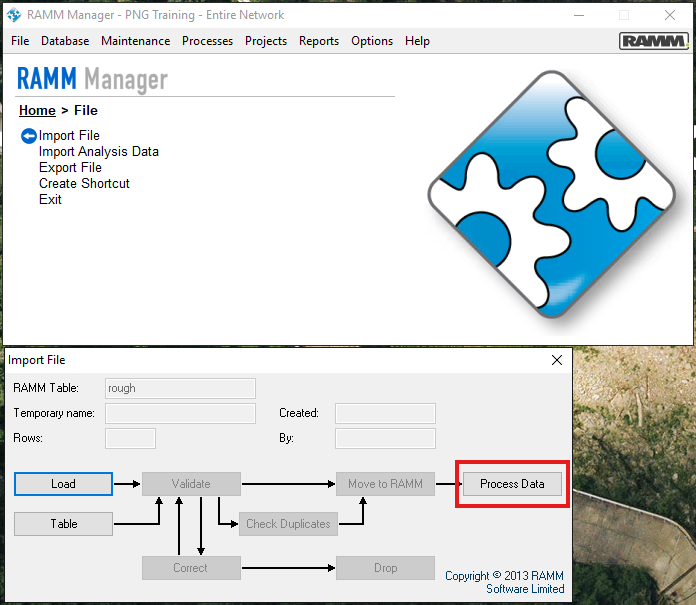Click the Created field
Screen dimensions: 696x605
(x=385, y=413)
